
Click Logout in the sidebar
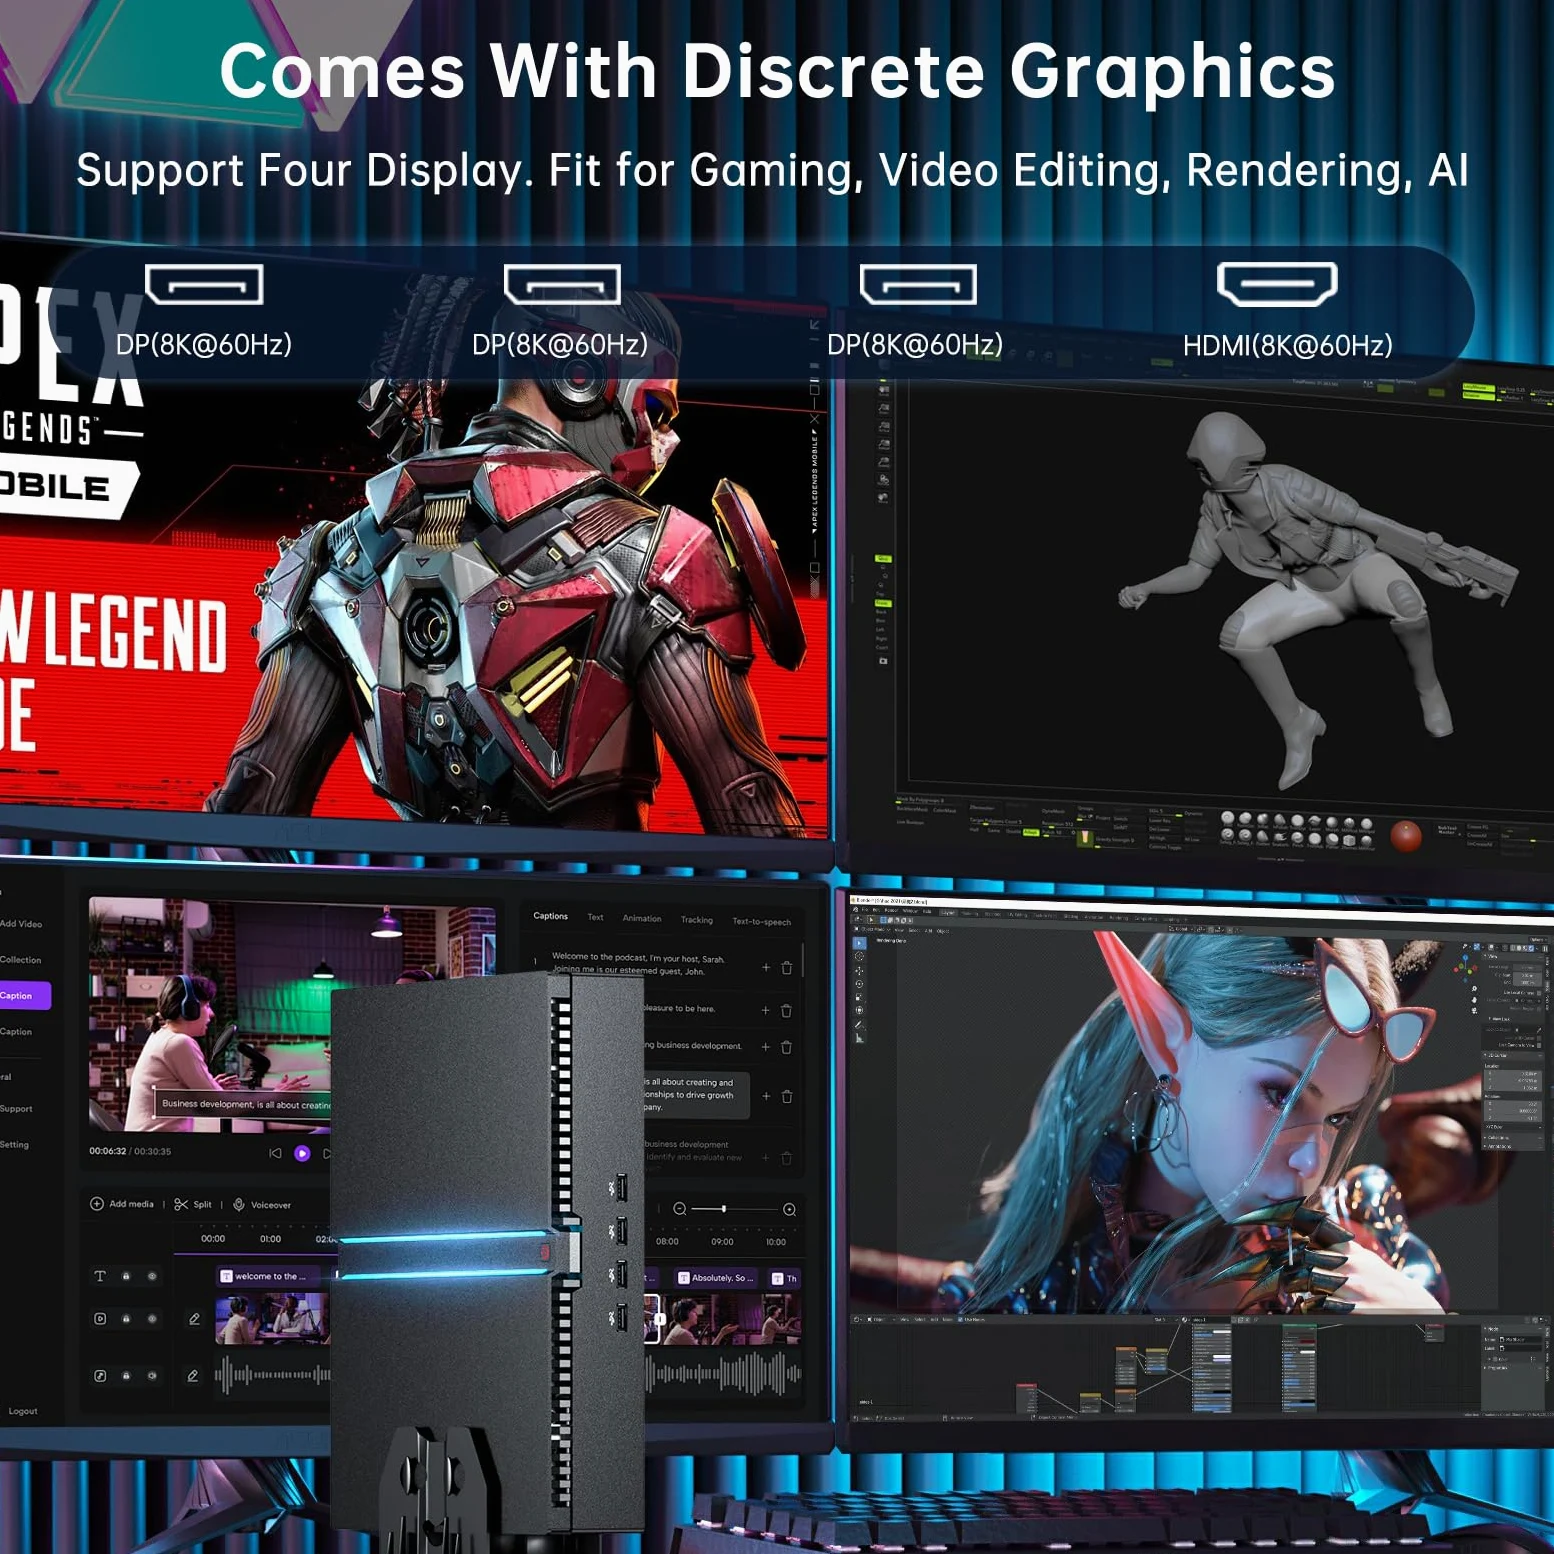coord(23,1411)
